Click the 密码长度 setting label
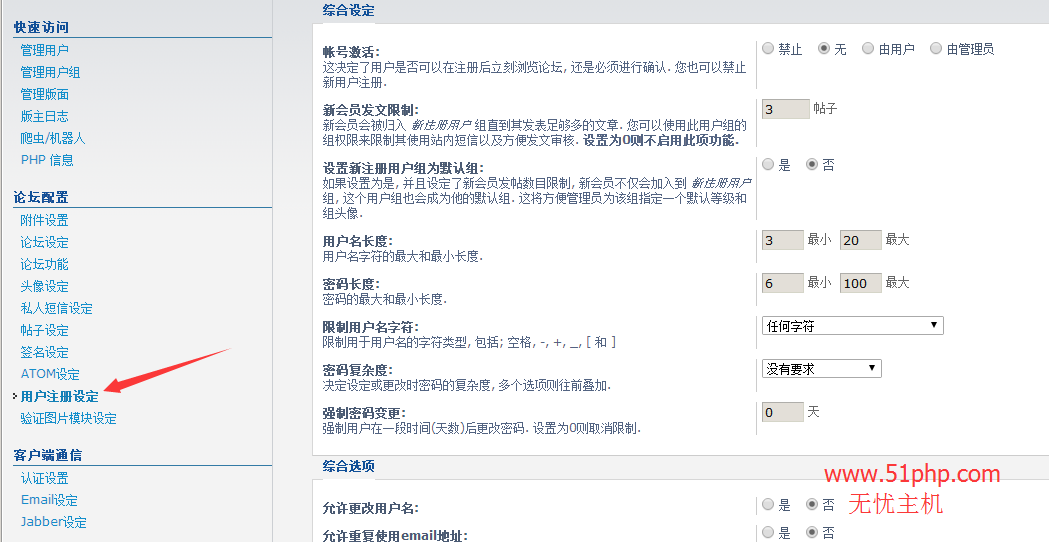 click(351, 284)
